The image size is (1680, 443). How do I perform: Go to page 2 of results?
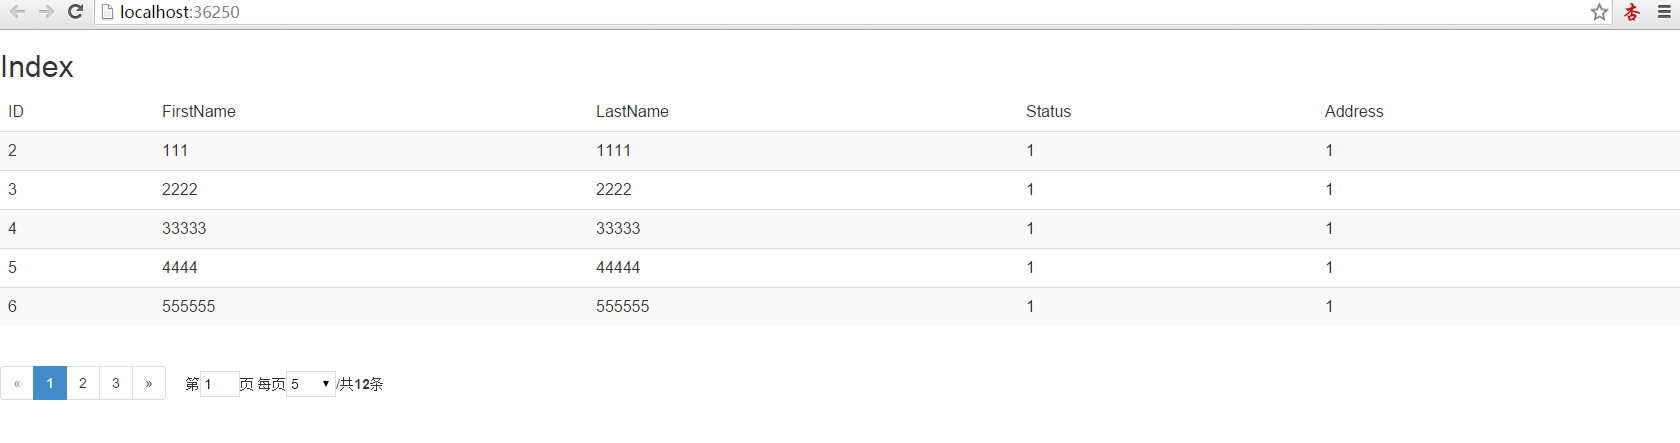point(83,383)
